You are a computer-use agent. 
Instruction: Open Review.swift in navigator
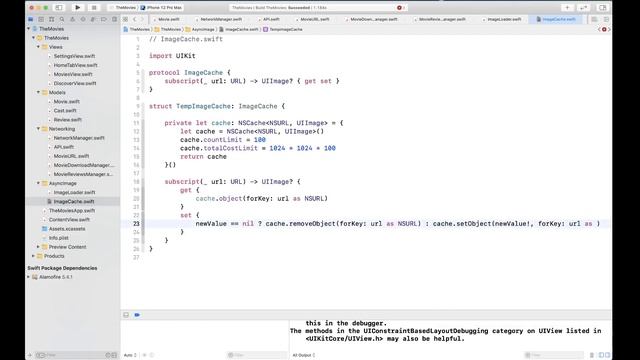pyautogui.click(x=67, y=120)
